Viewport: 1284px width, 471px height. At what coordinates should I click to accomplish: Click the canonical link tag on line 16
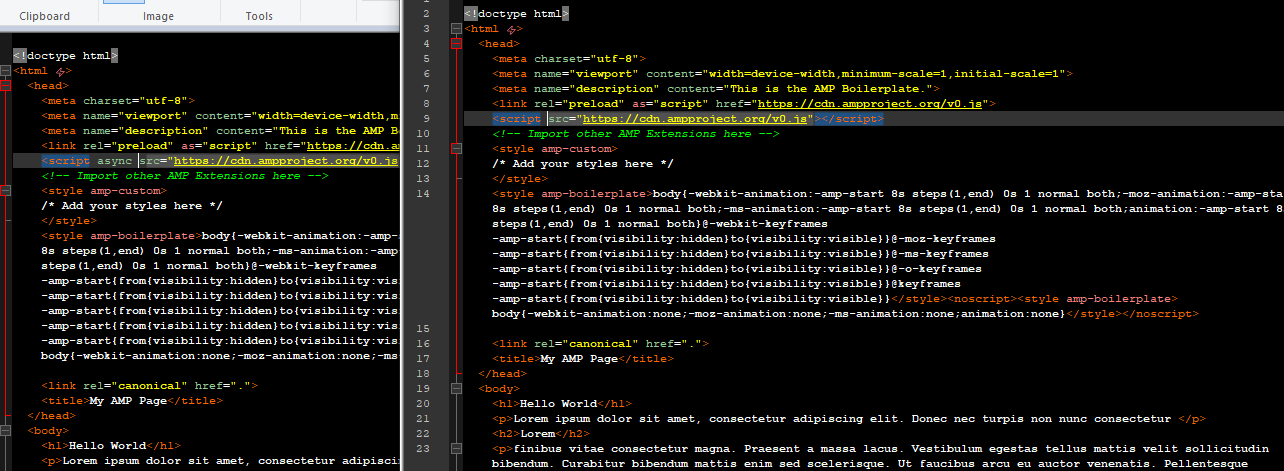[600, 343]
